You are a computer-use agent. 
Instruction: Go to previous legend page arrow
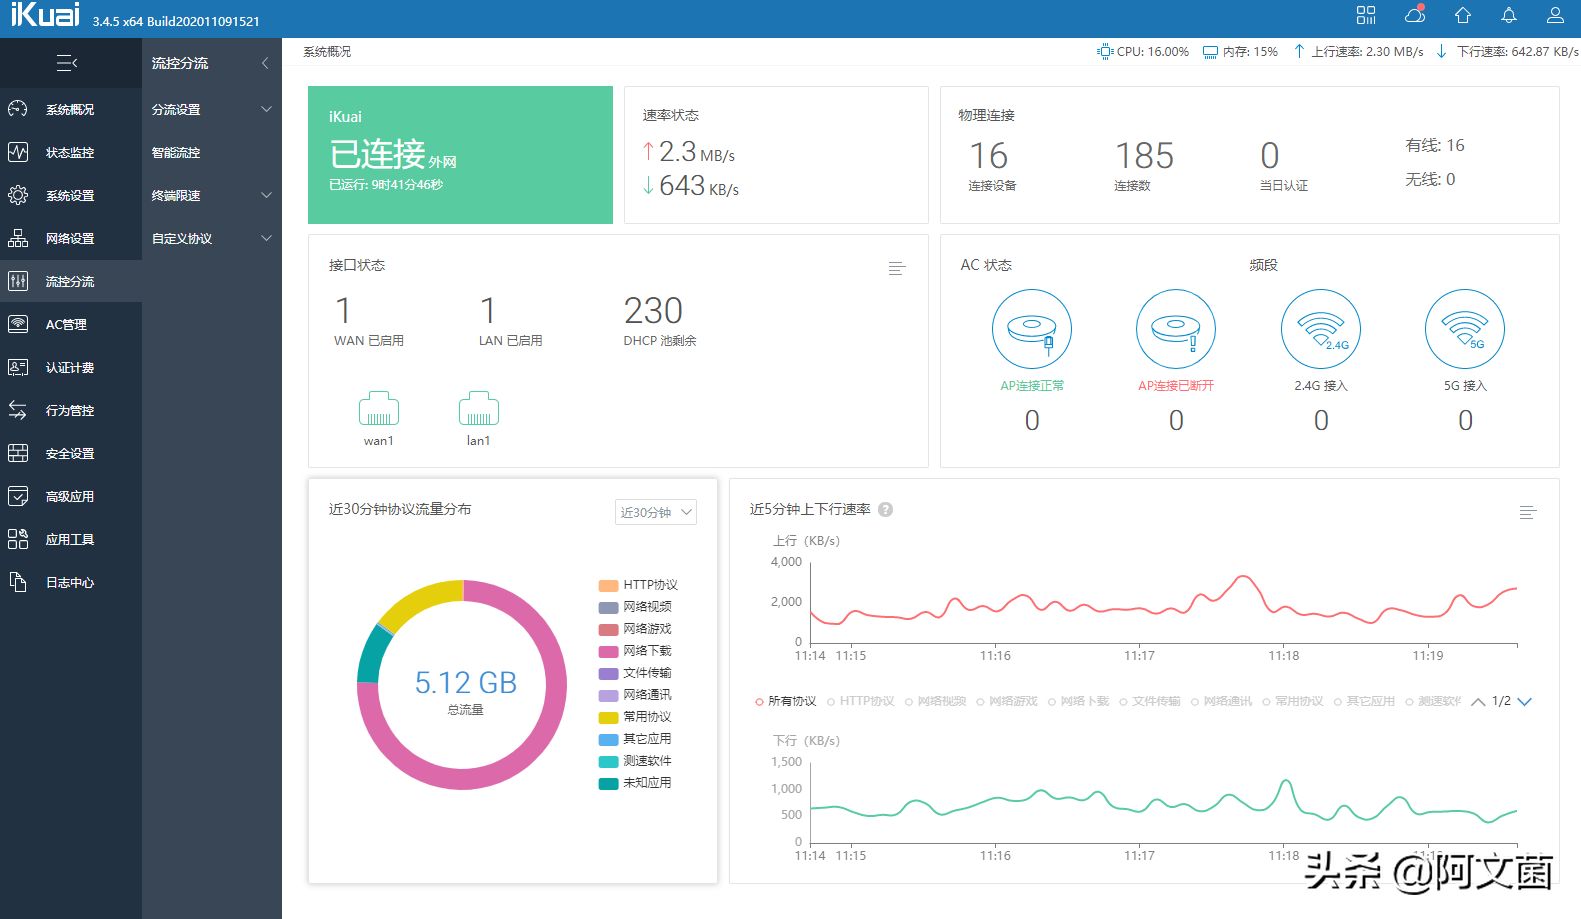click(x=1478, y=701)
